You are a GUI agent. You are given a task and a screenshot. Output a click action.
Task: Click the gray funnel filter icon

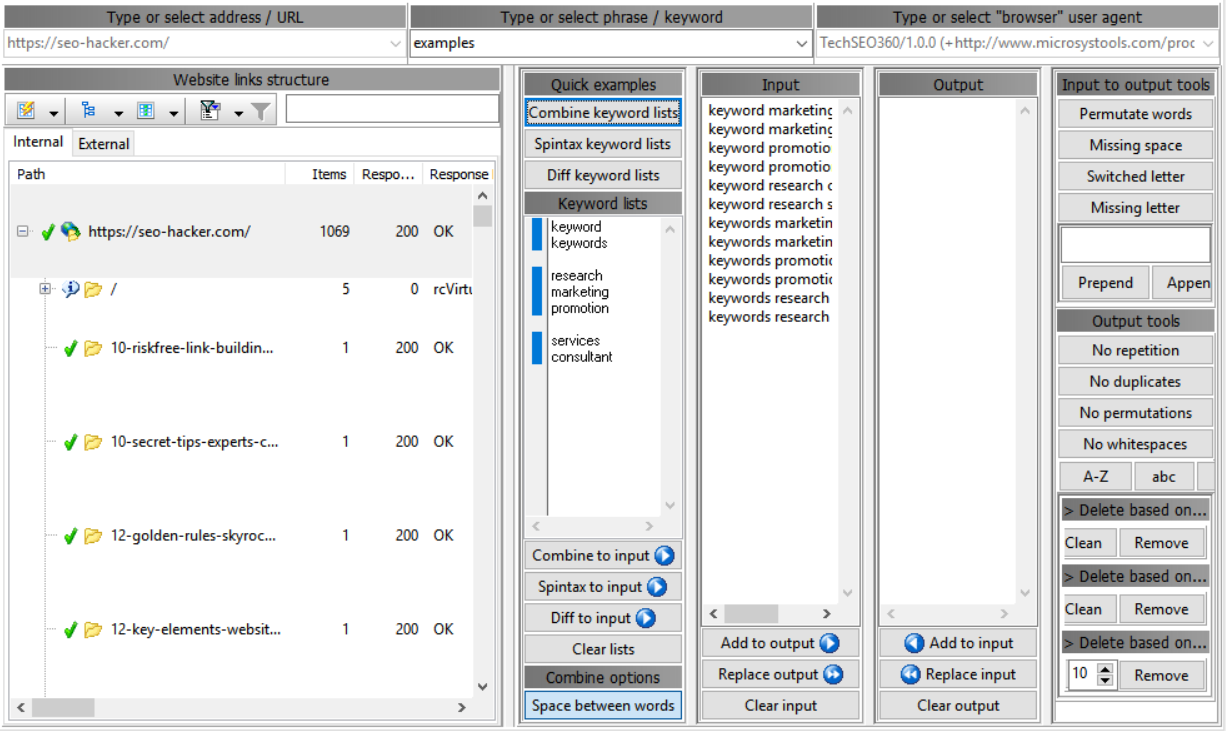(x=261, y=111)
